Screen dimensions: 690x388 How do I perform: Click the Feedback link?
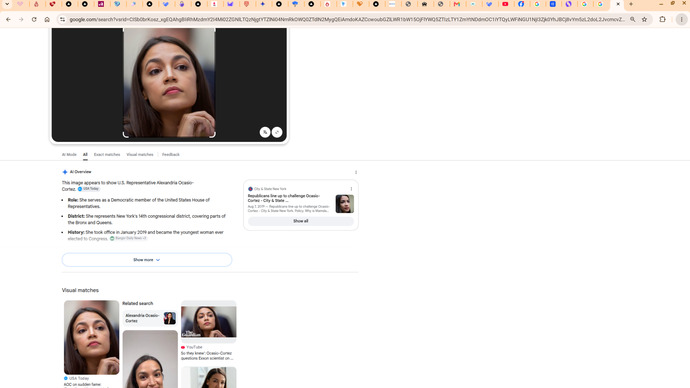click(x=171, y=154)
